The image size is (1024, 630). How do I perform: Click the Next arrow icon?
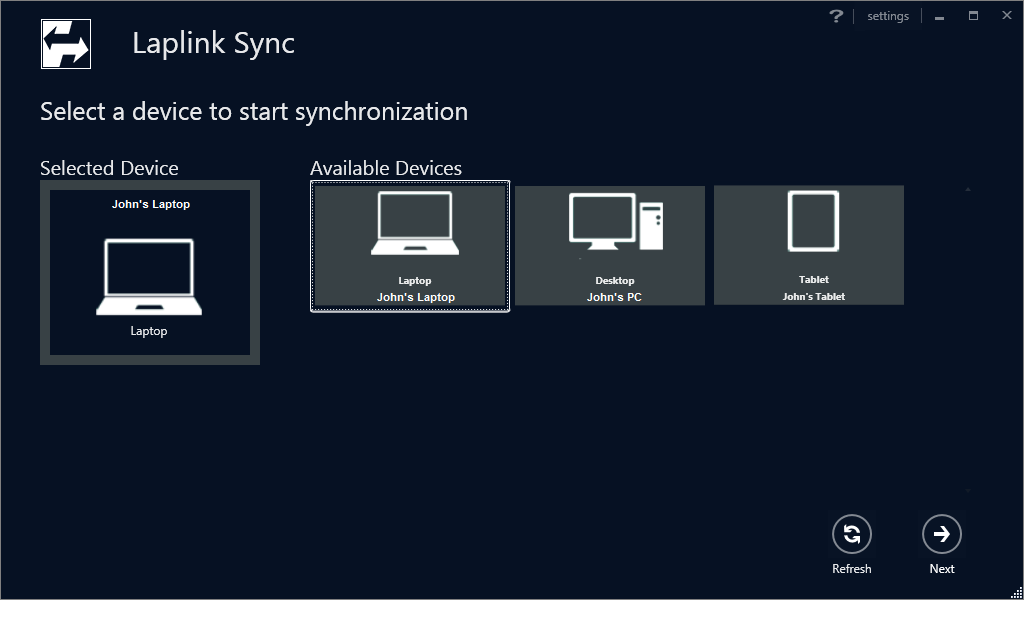(942, 534)
